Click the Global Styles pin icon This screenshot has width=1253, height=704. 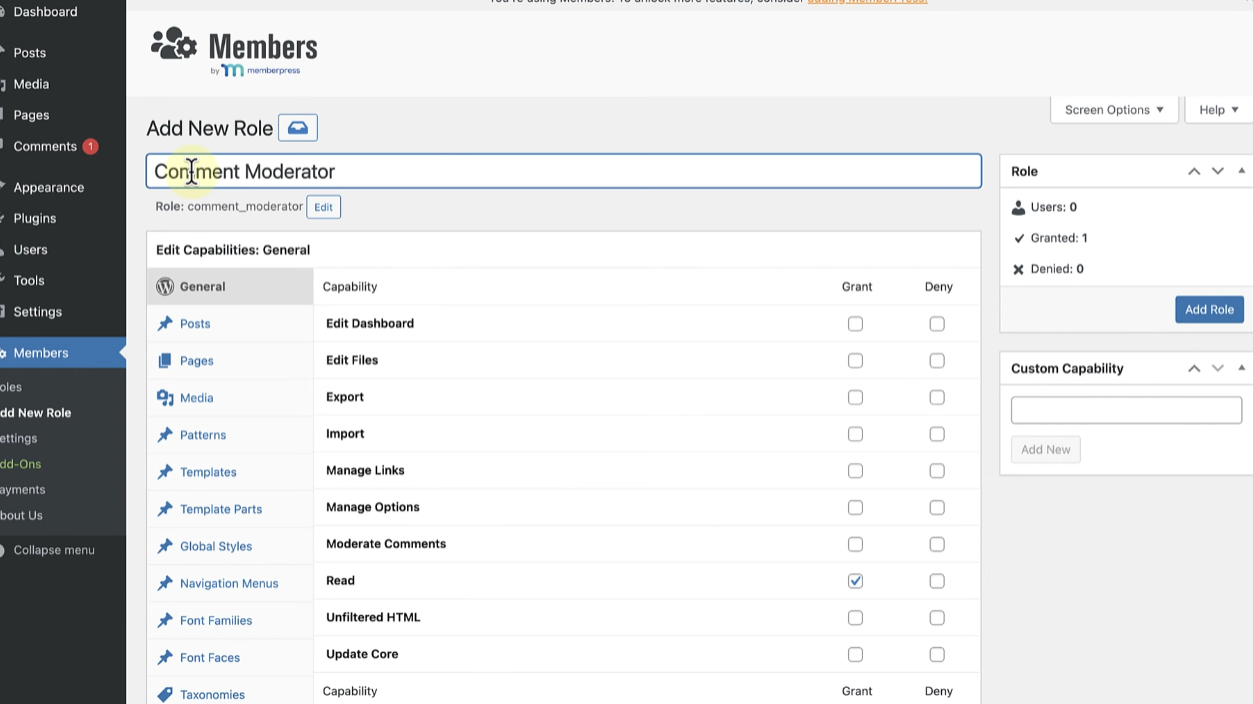click(166, 546)
